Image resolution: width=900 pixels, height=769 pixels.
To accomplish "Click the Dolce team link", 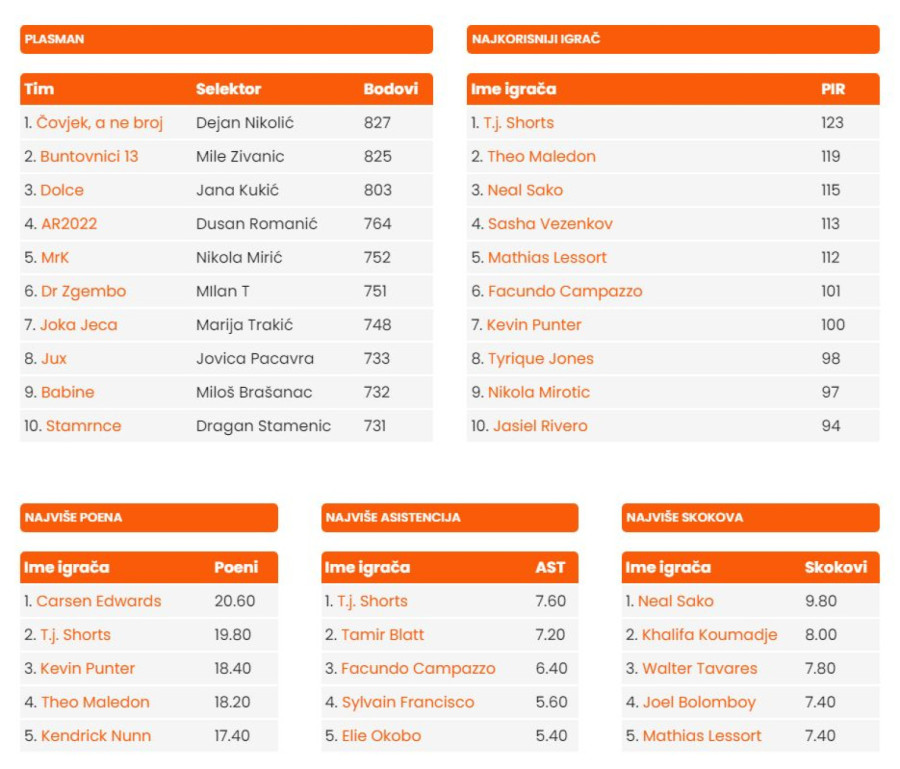I will [x=62, y=190].
